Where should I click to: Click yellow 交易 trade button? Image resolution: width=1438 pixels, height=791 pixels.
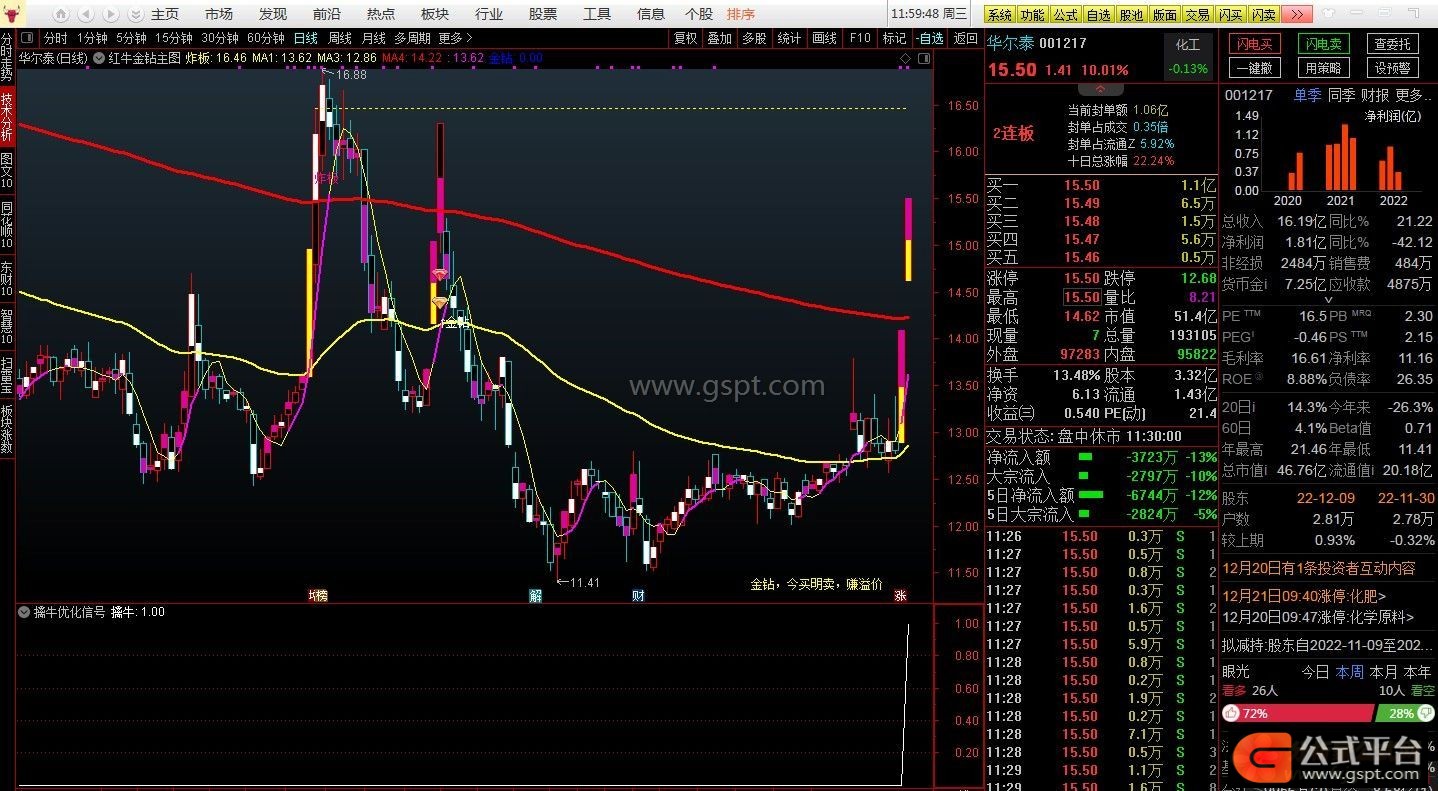[x=1197, y=14]
